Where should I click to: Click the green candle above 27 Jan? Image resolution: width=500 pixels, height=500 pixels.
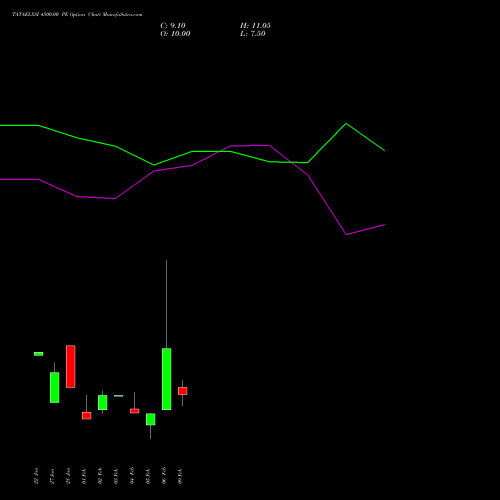pos(55,387)
